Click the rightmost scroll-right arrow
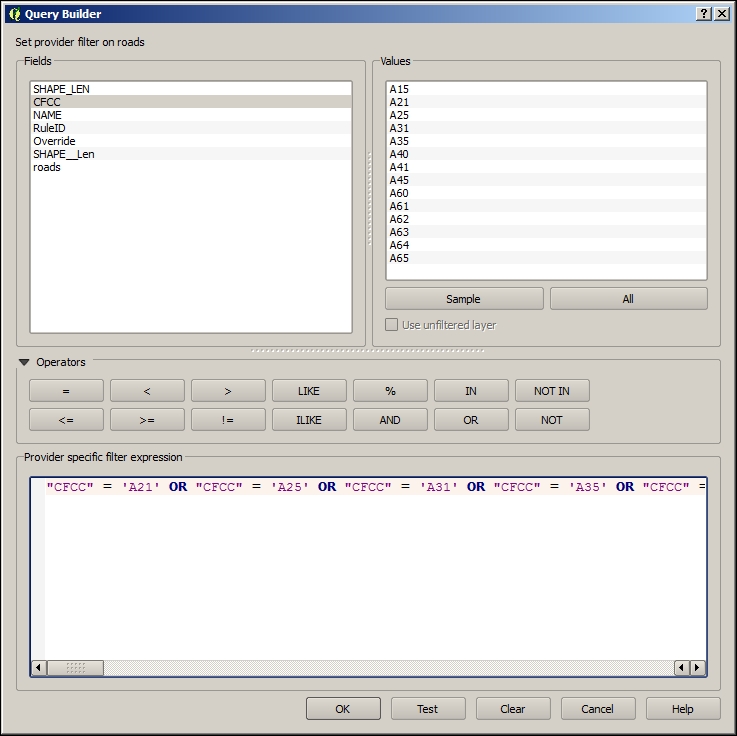 click(698, 667)
